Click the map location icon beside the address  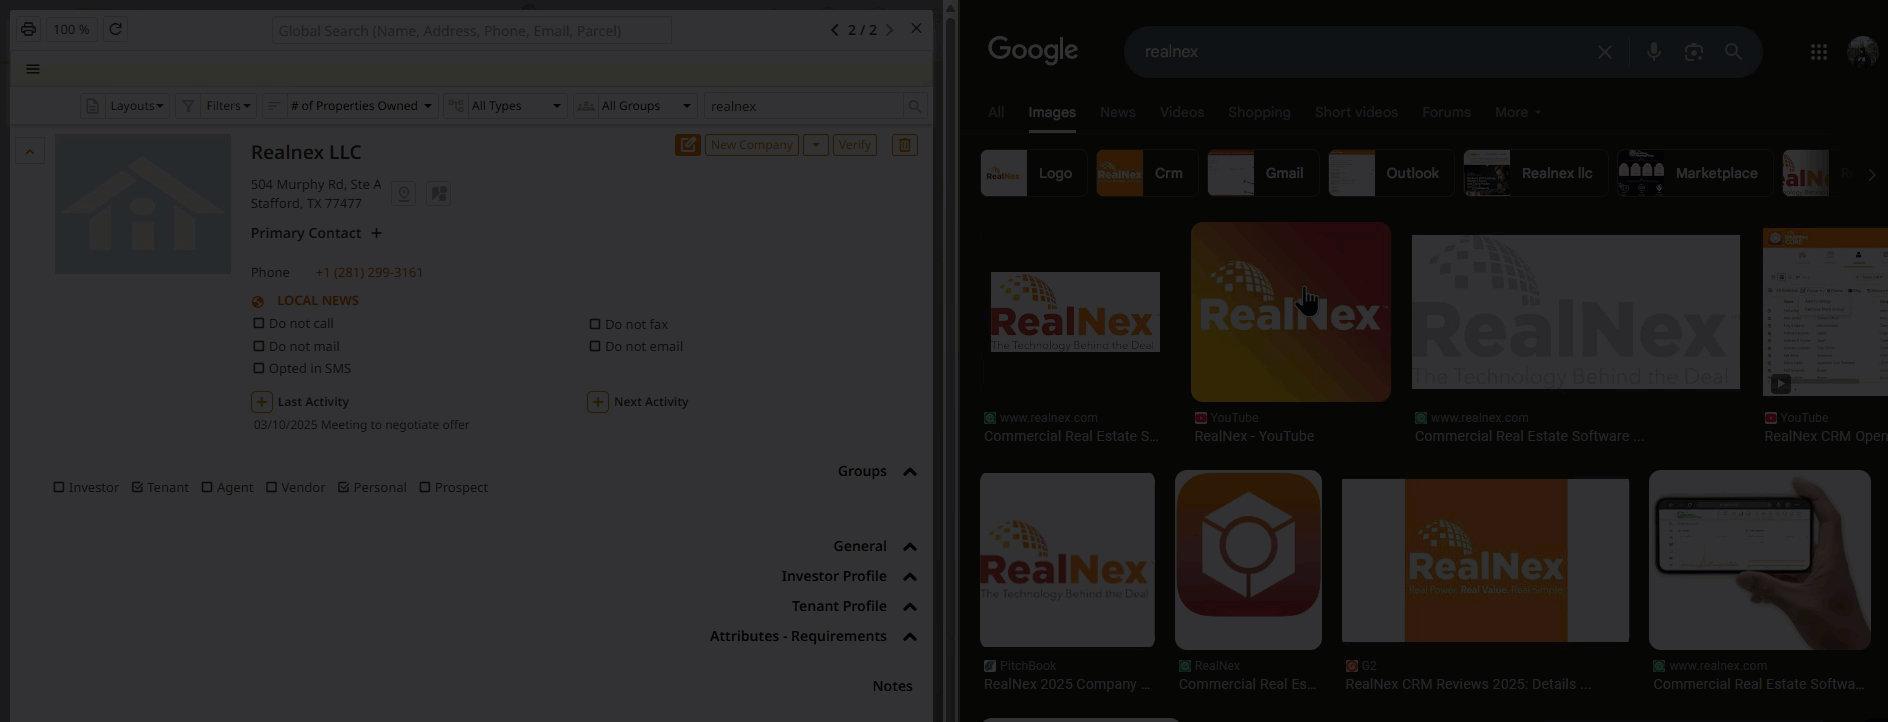click(403, 193)
